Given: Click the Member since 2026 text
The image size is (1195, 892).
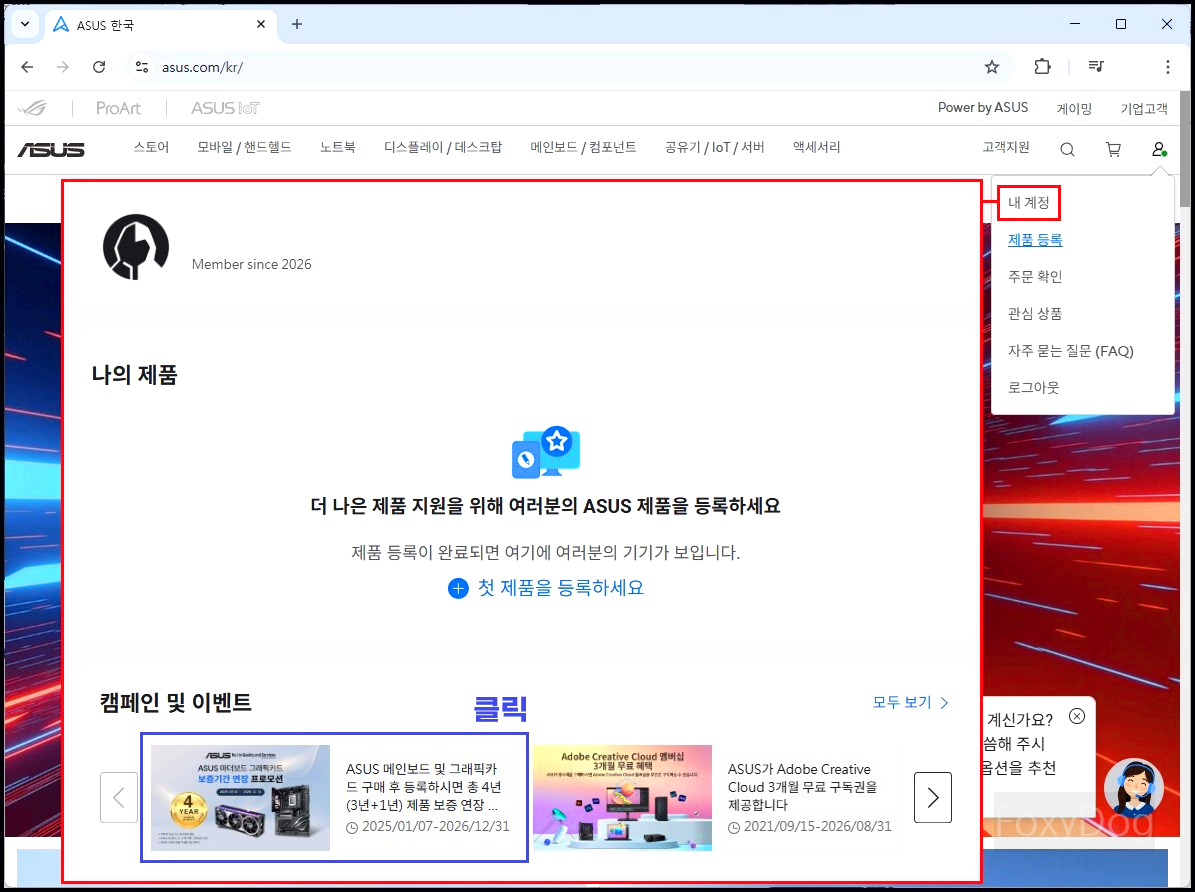Looking at the screenshot, I should (x=251, y=265).
